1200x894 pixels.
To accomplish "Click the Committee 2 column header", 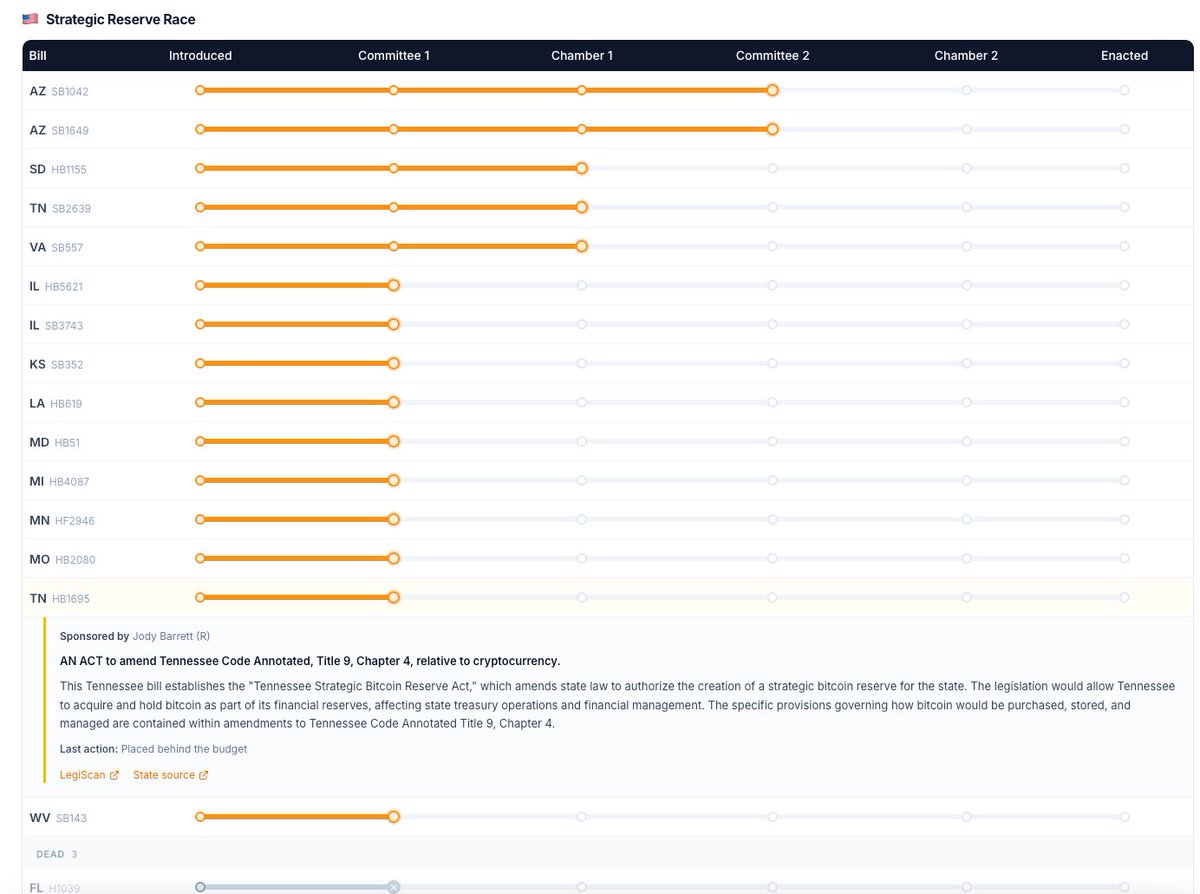I will (x=773, y=56).
